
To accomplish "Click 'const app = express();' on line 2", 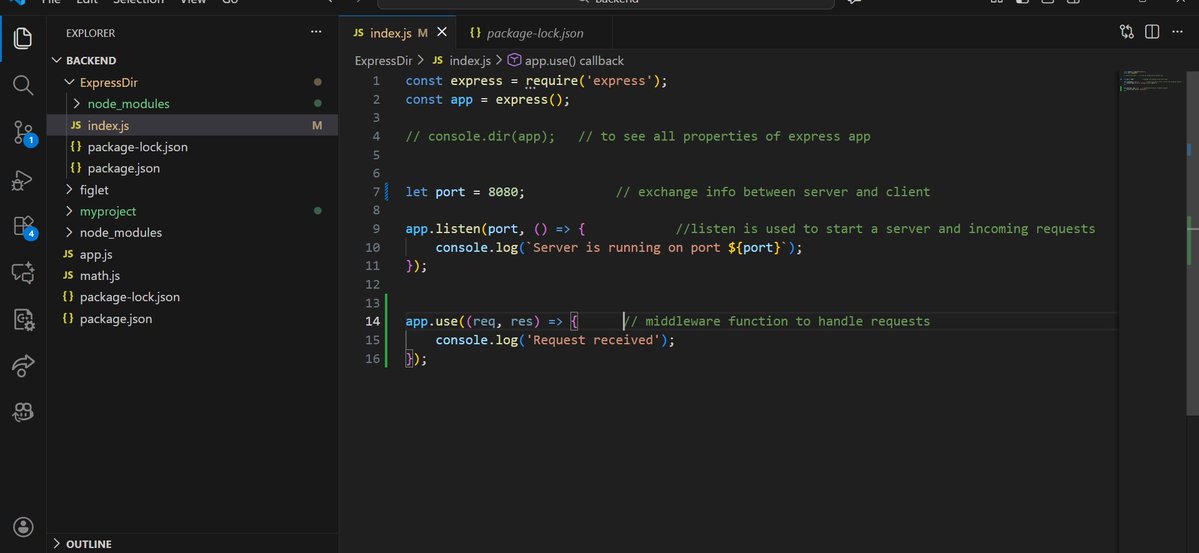I will pos(488,99).
